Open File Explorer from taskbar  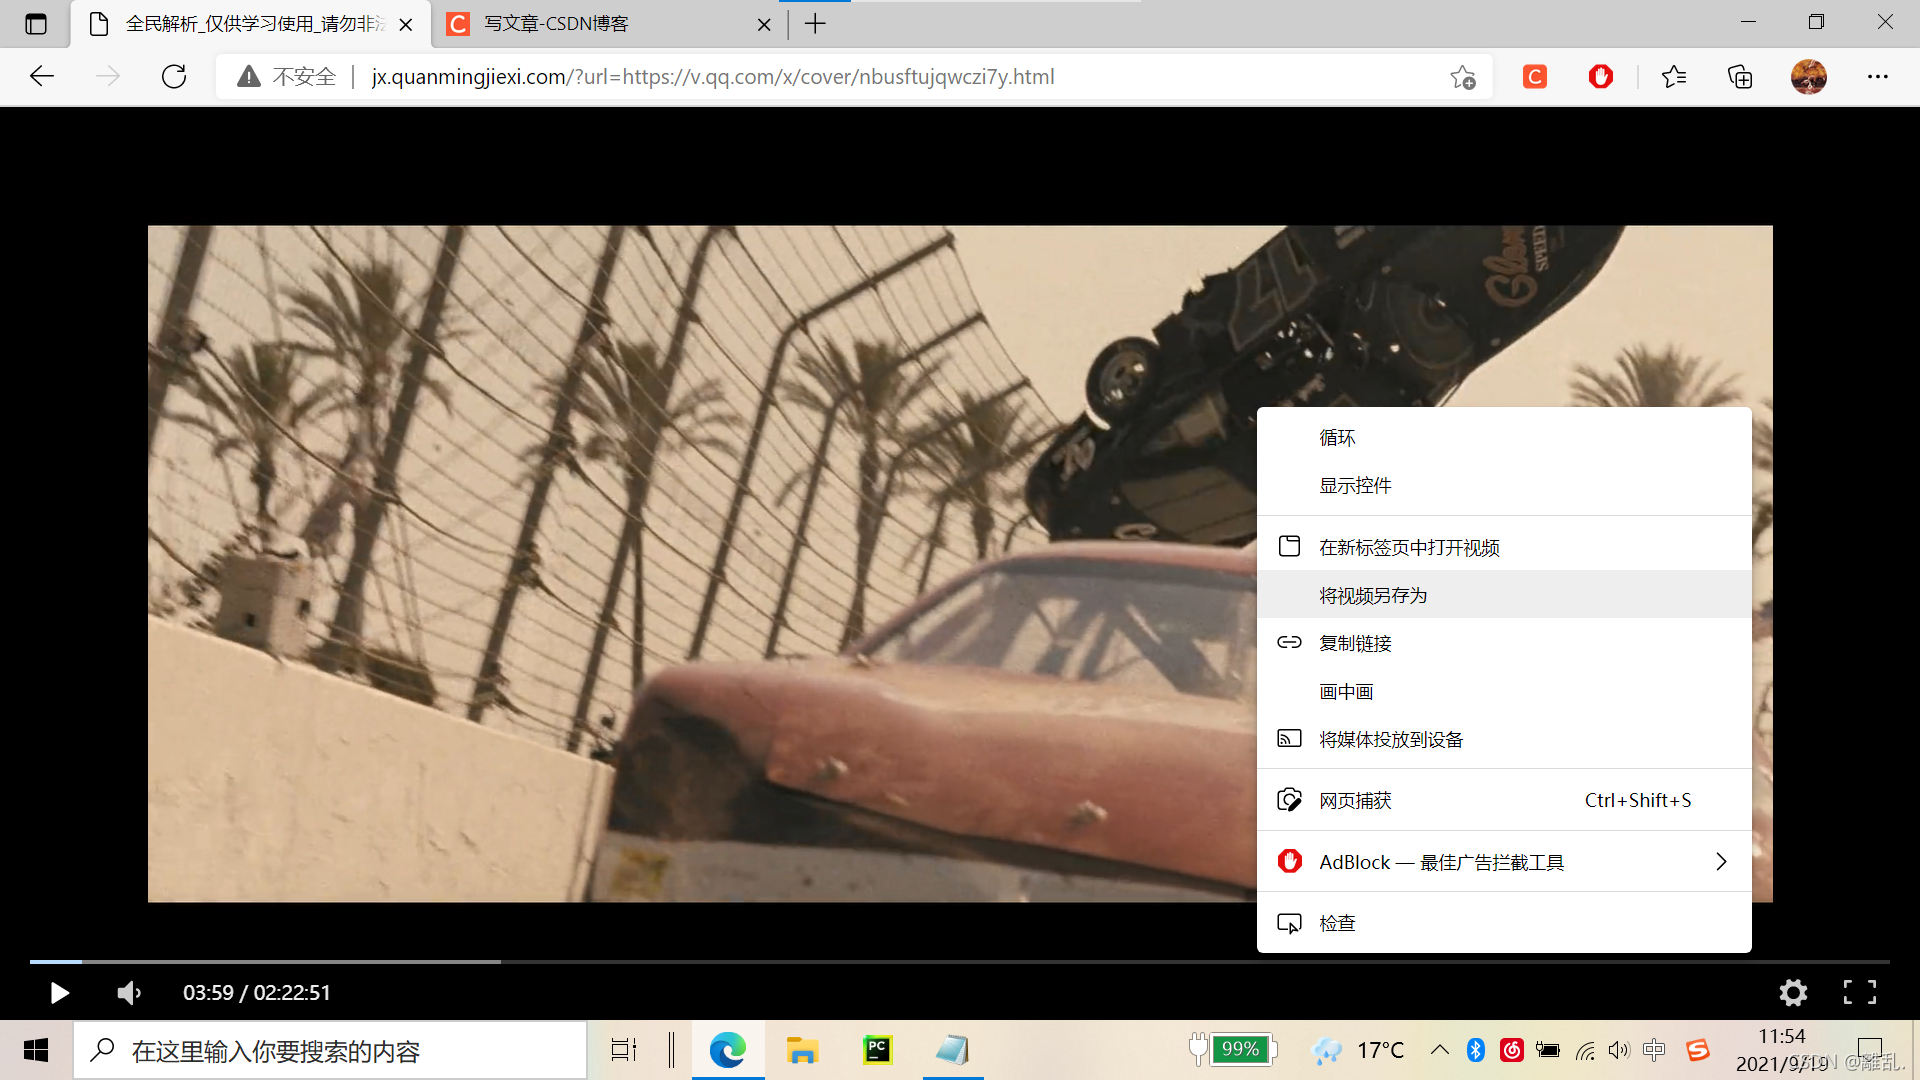pos(802,1050)
